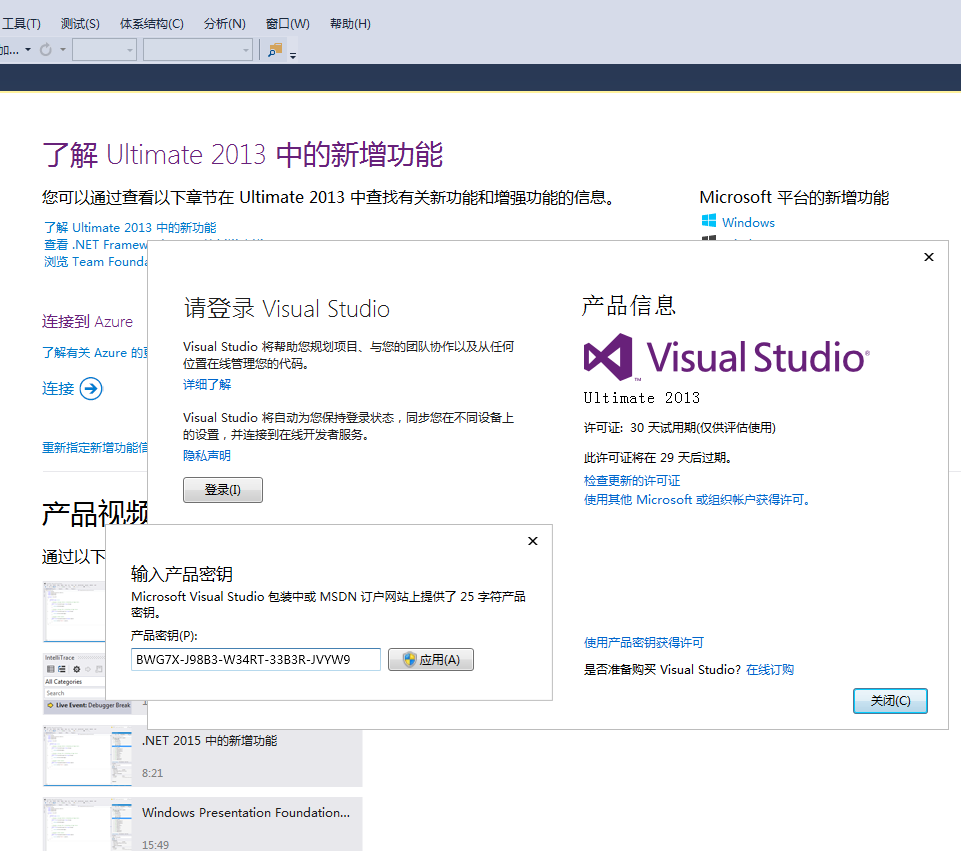The image size is (961, 851).
Task: Click 查看 .NET Framework link
Action: pos(96,244)
